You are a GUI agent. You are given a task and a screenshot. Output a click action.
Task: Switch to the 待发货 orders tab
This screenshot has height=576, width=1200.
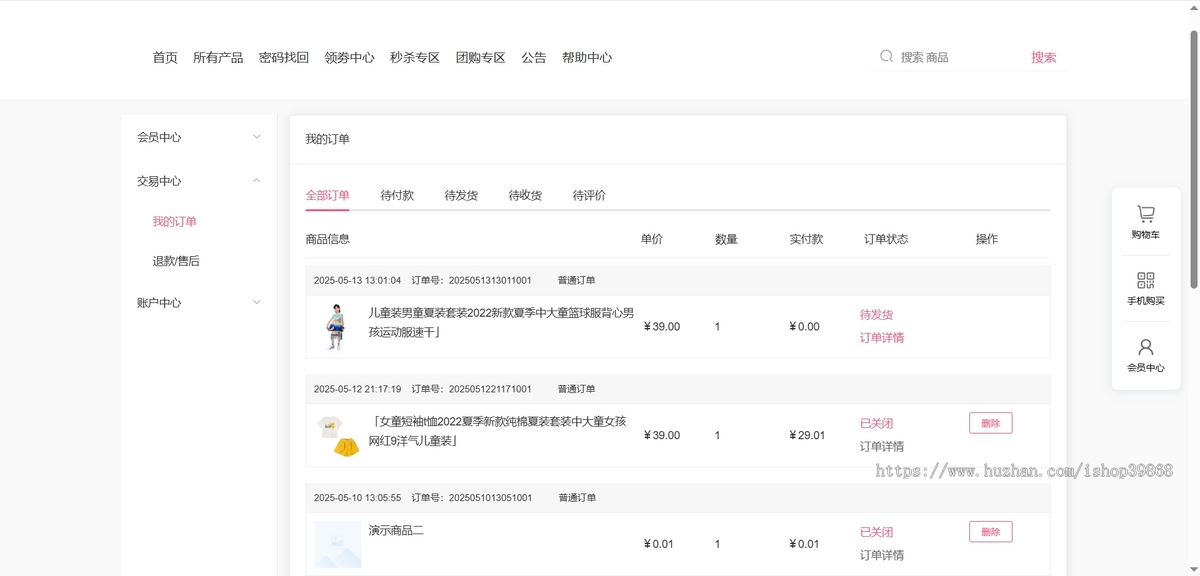point(461,195)
